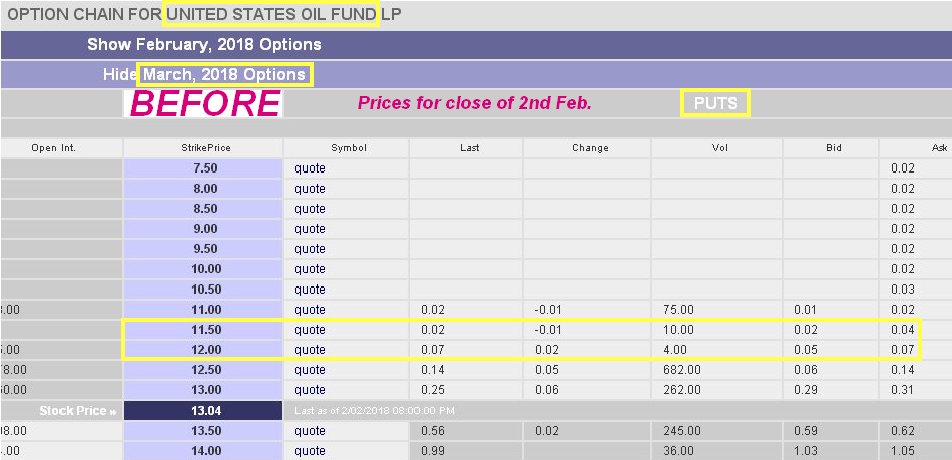Click the StrikePrice column header
The height and width of the screenshot is (460, 952).
tap(203, 147)
